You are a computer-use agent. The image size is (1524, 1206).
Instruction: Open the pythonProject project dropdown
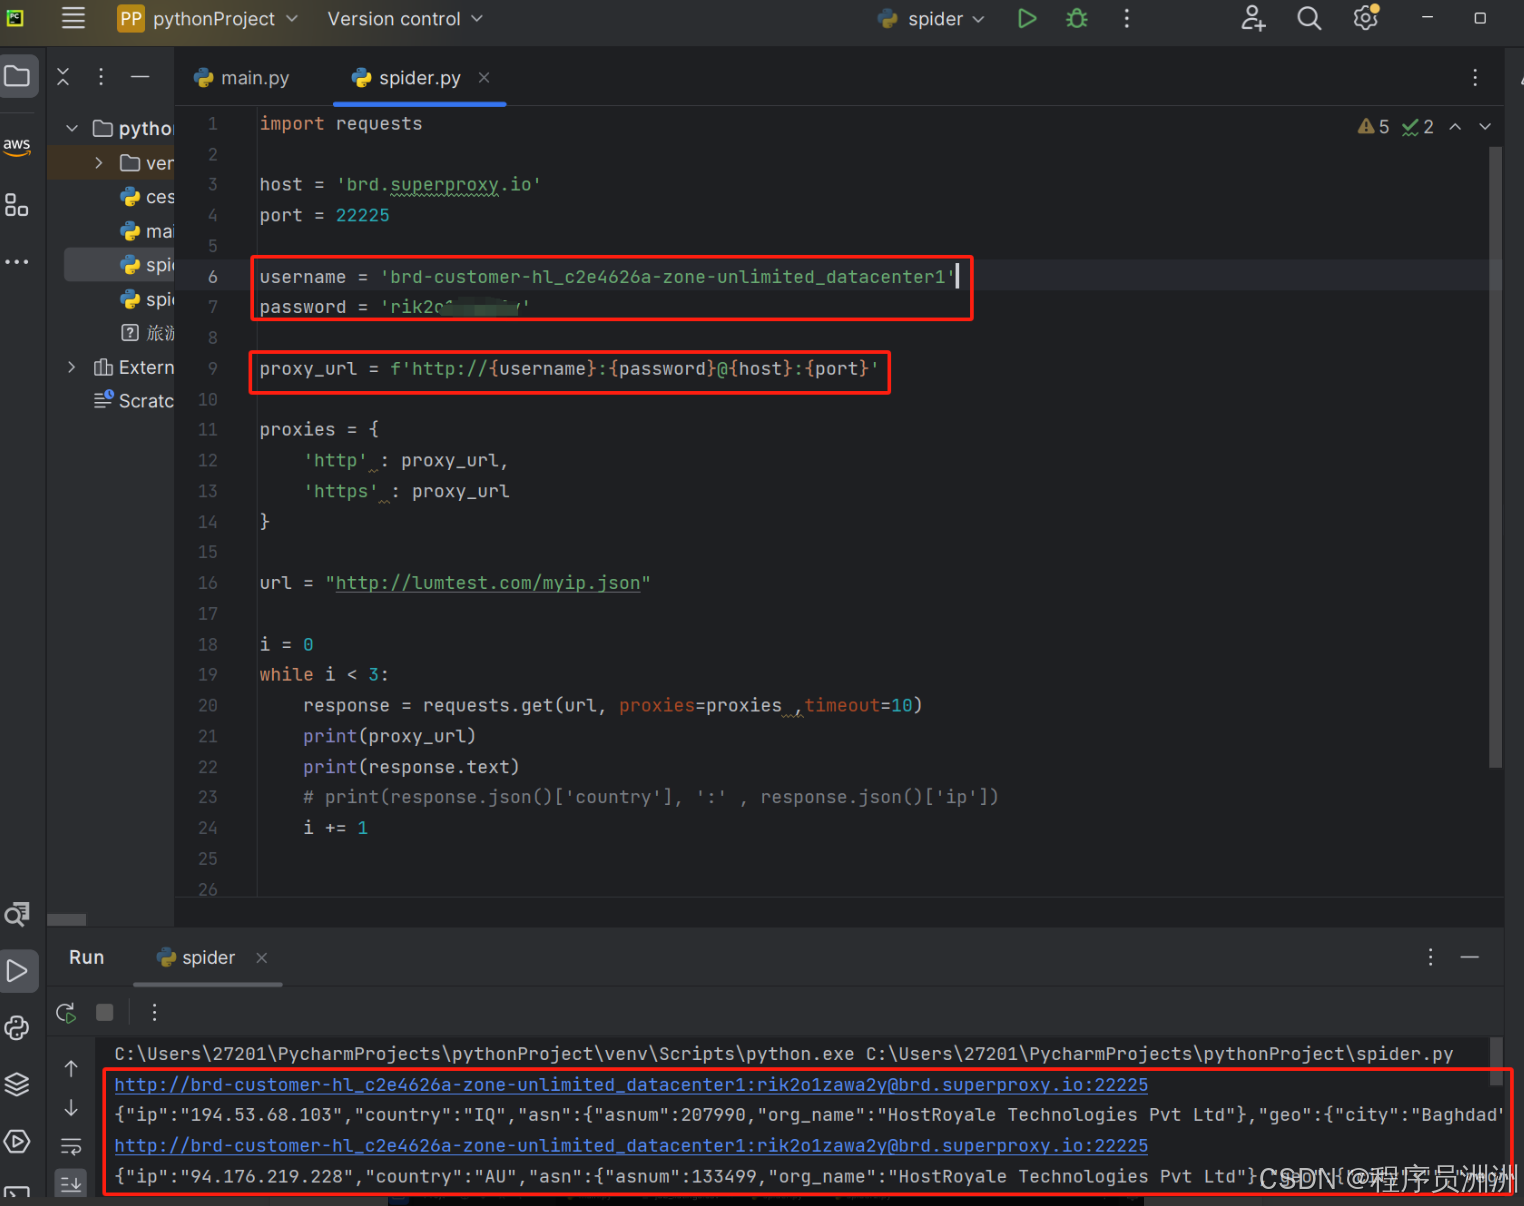click(x=208, y=18)
